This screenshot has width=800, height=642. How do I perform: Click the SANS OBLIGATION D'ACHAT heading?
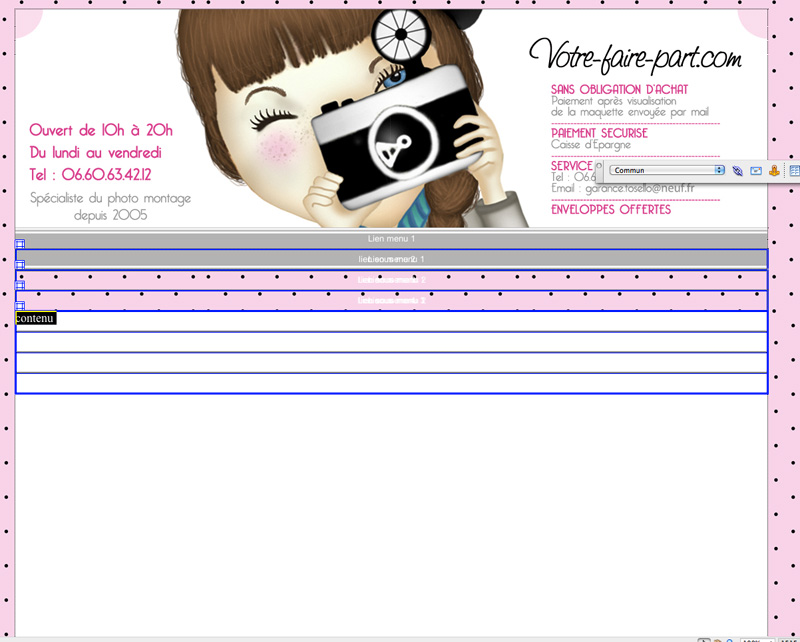point(619,89)
